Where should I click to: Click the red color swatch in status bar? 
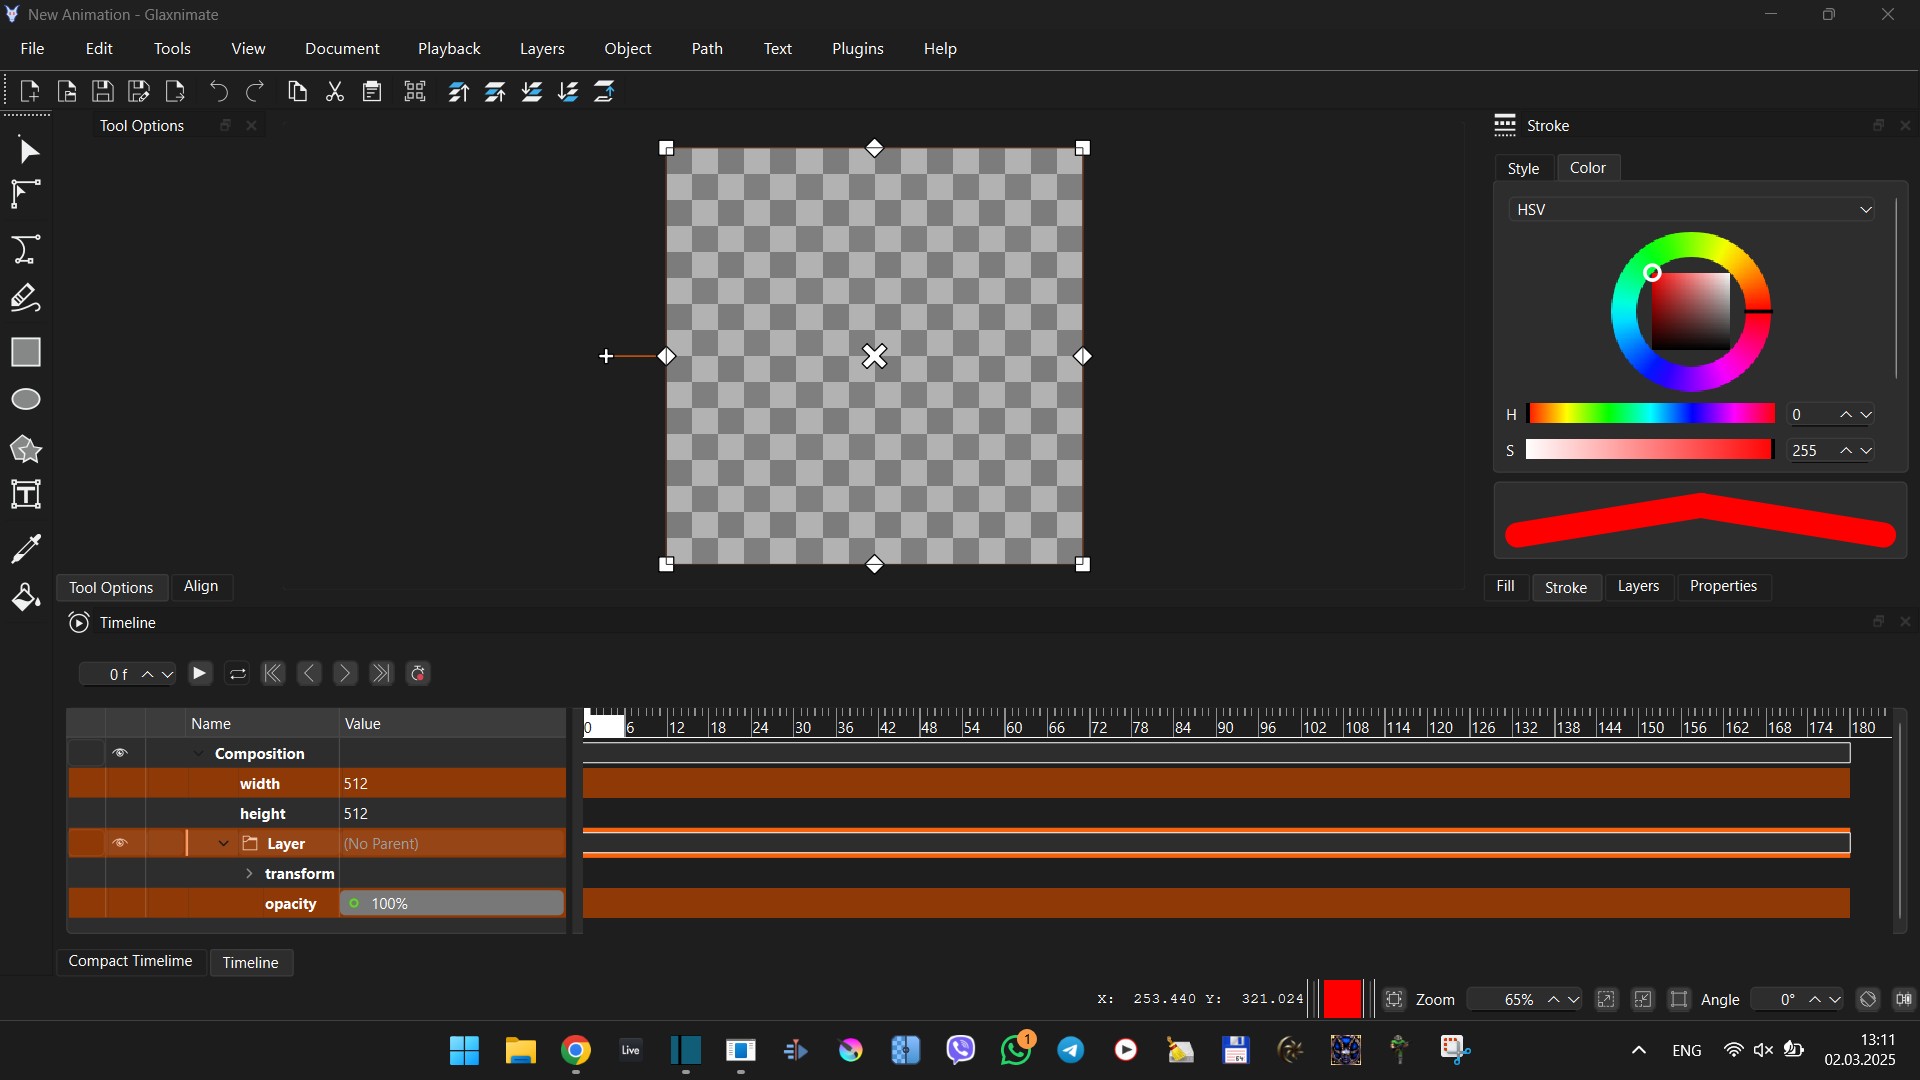coord(1342,999)
